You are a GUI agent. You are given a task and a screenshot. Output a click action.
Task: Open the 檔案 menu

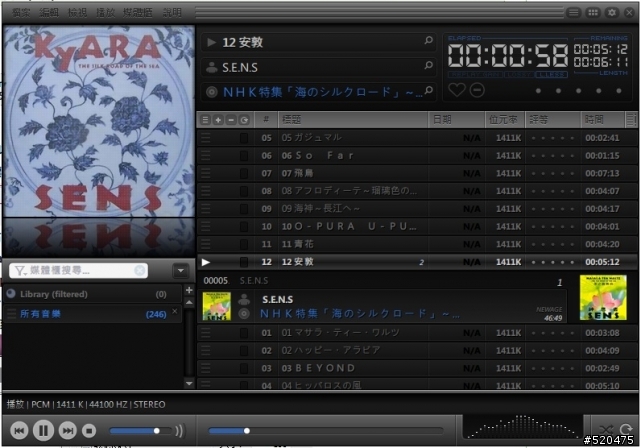coord(21,13)
